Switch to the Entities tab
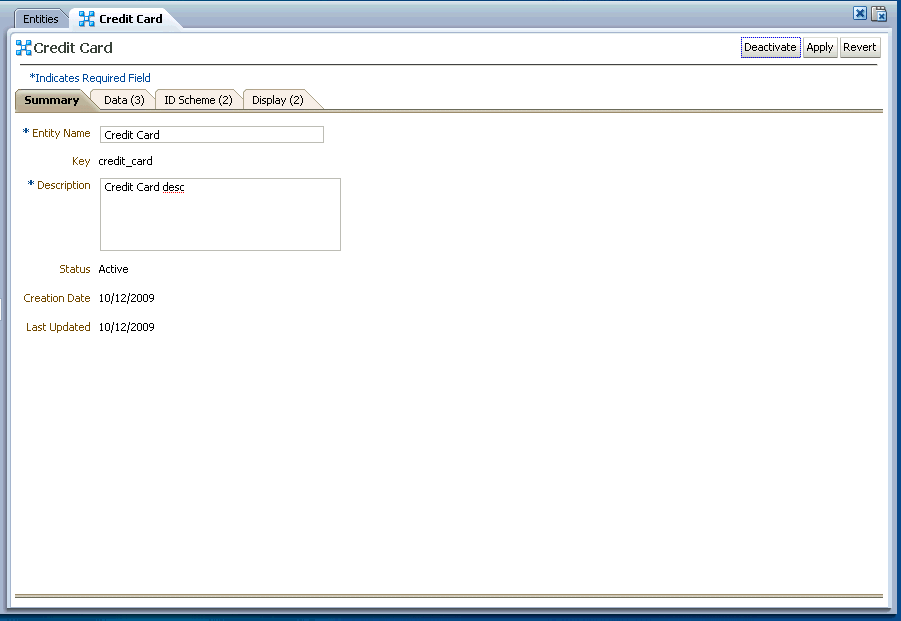Image resolution: width=901 pixels, height=621 pixels. pos(40,18)
